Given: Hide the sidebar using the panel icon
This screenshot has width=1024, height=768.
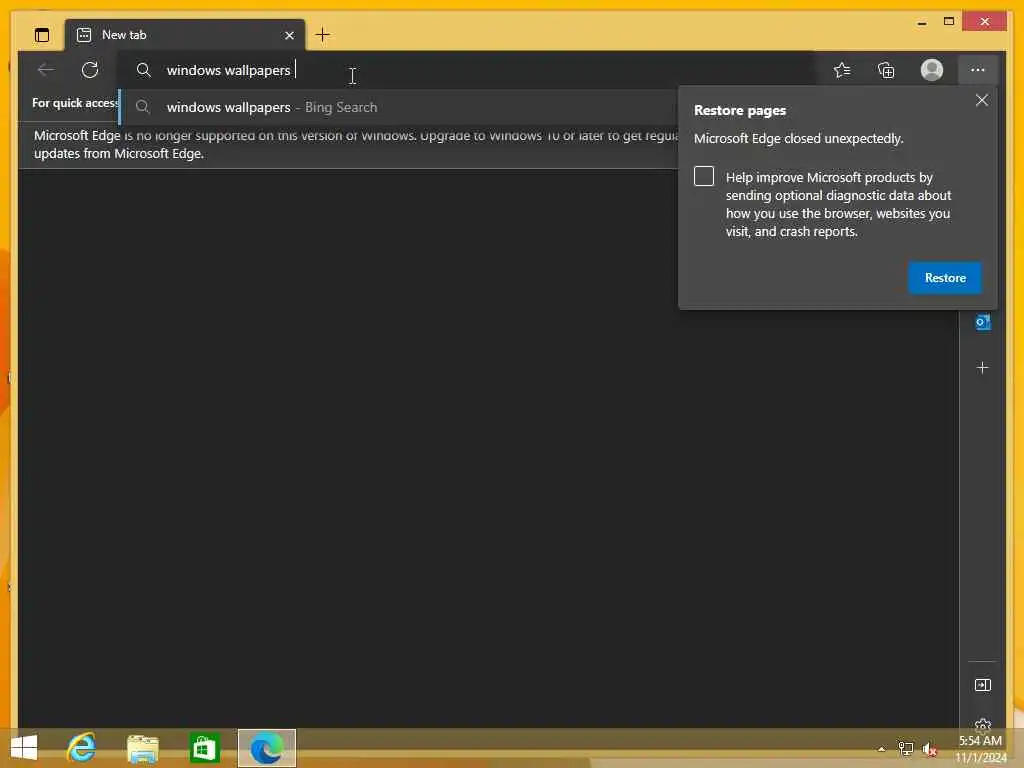Looking at the screenshot, I should 982,685.
